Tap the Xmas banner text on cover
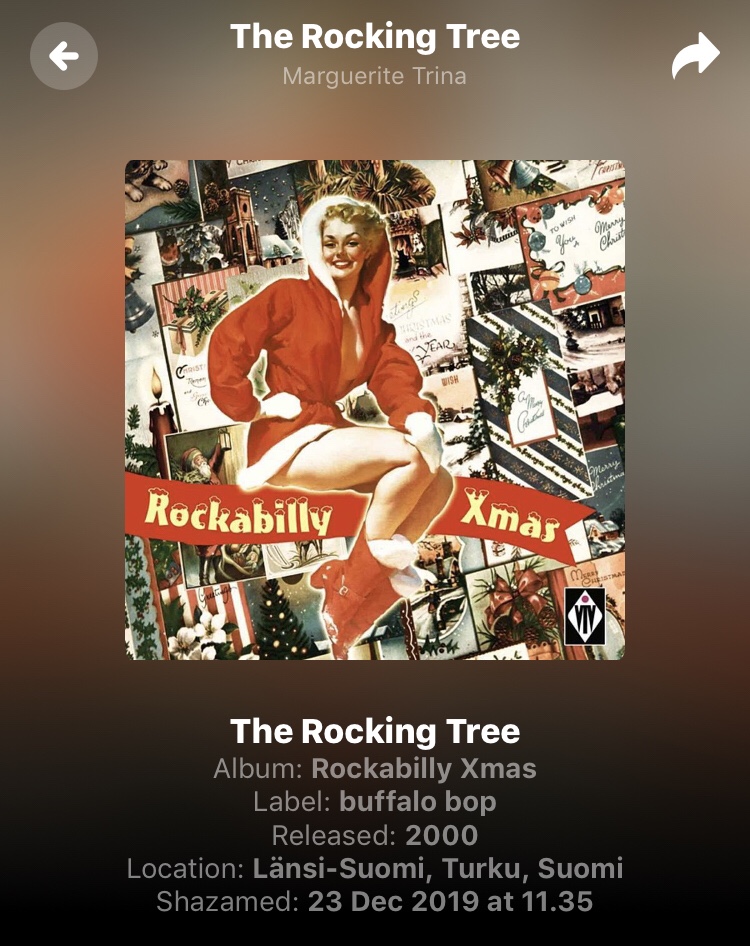750x946 pixels. [x=510, y=515]
